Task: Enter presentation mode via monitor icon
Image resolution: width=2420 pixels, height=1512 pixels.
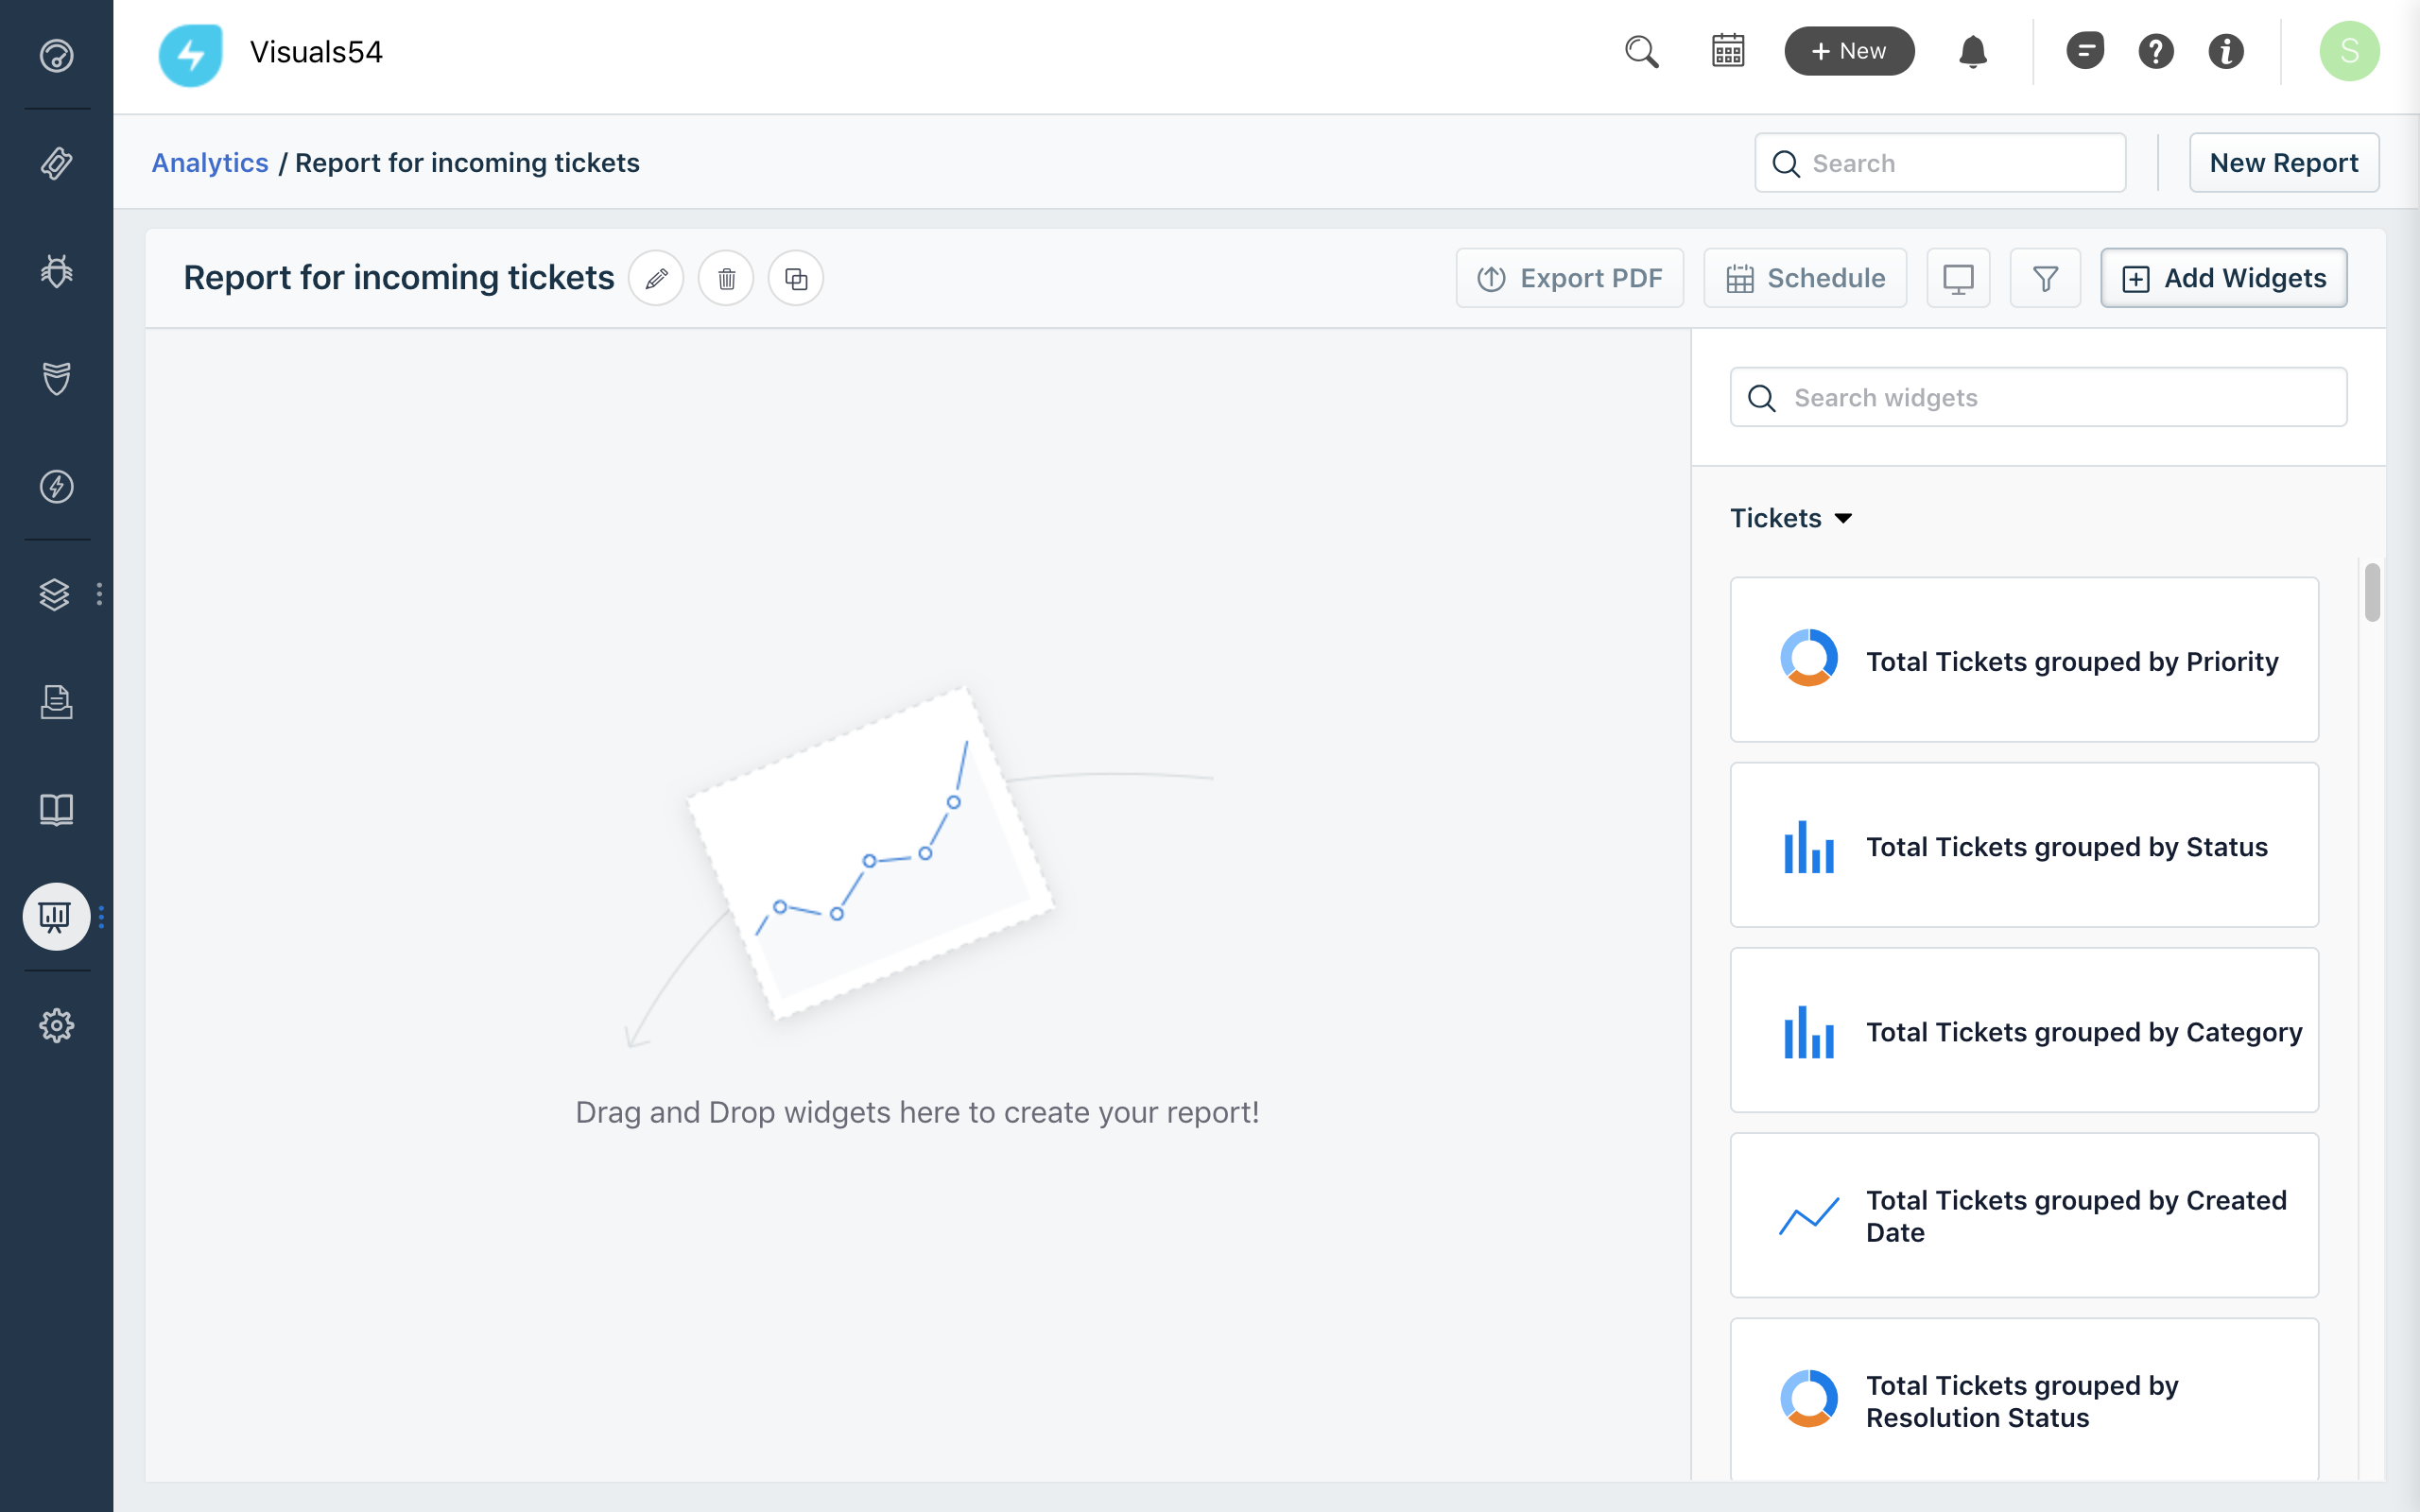Action: coord(1958,278)
